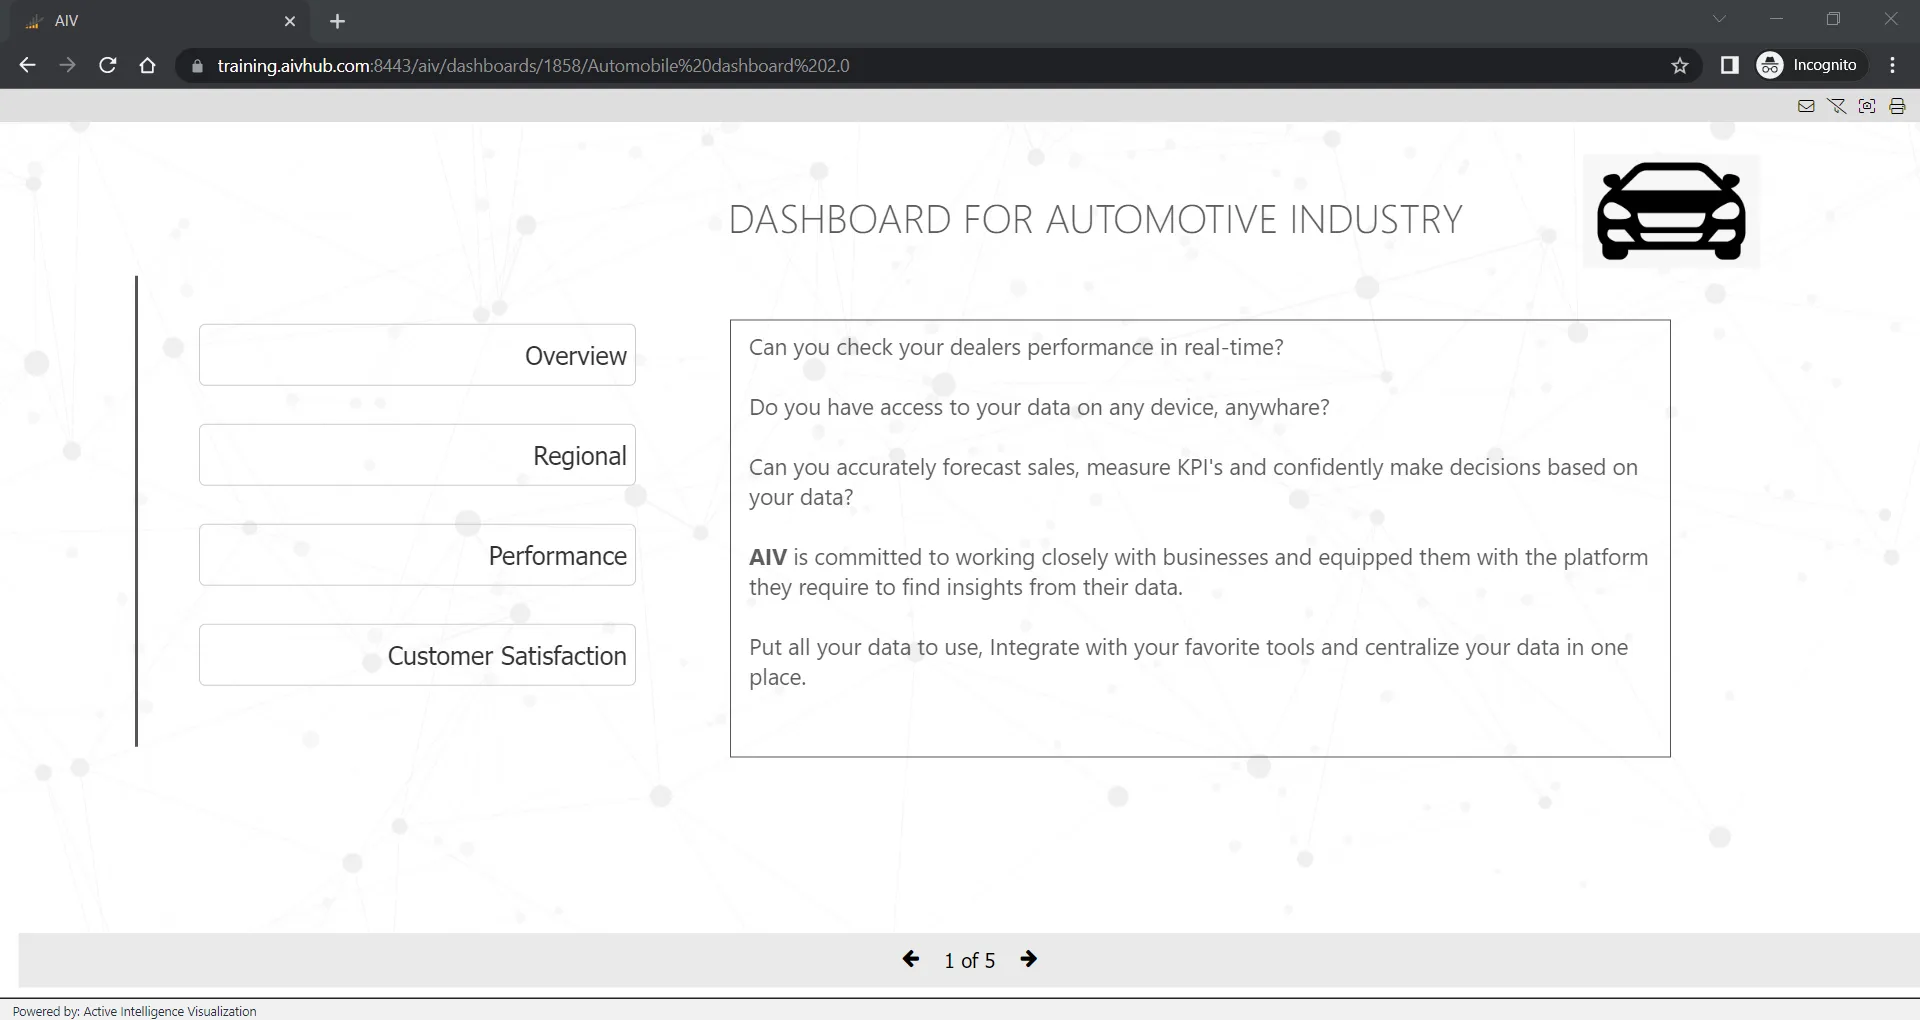
Task: Bookmark this page with the star icon
Action: [1680, 66]
